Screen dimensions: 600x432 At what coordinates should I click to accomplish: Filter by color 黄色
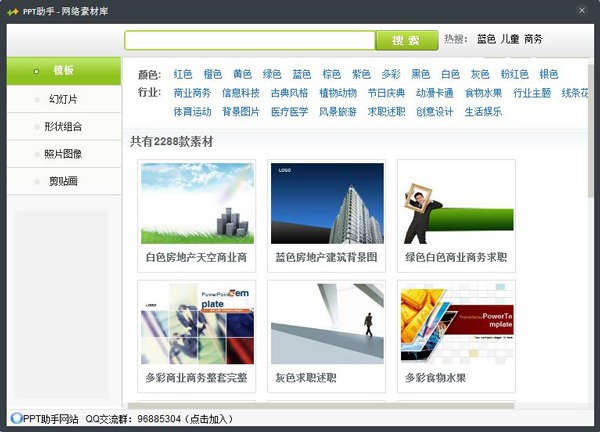(x=242, y=74)
